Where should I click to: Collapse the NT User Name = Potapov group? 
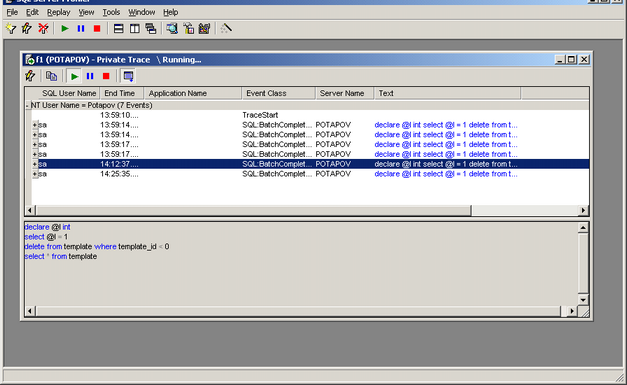(x=28, y=106)
